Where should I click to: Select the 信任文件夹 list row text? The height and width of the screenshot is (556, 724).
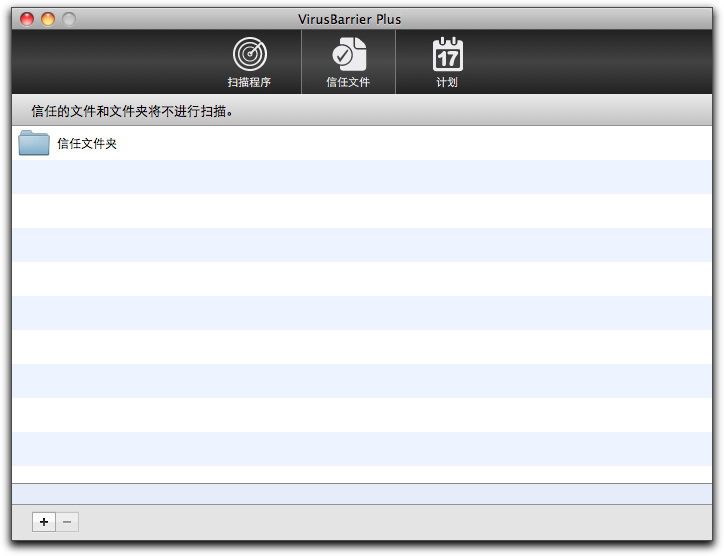coord(87,144)
